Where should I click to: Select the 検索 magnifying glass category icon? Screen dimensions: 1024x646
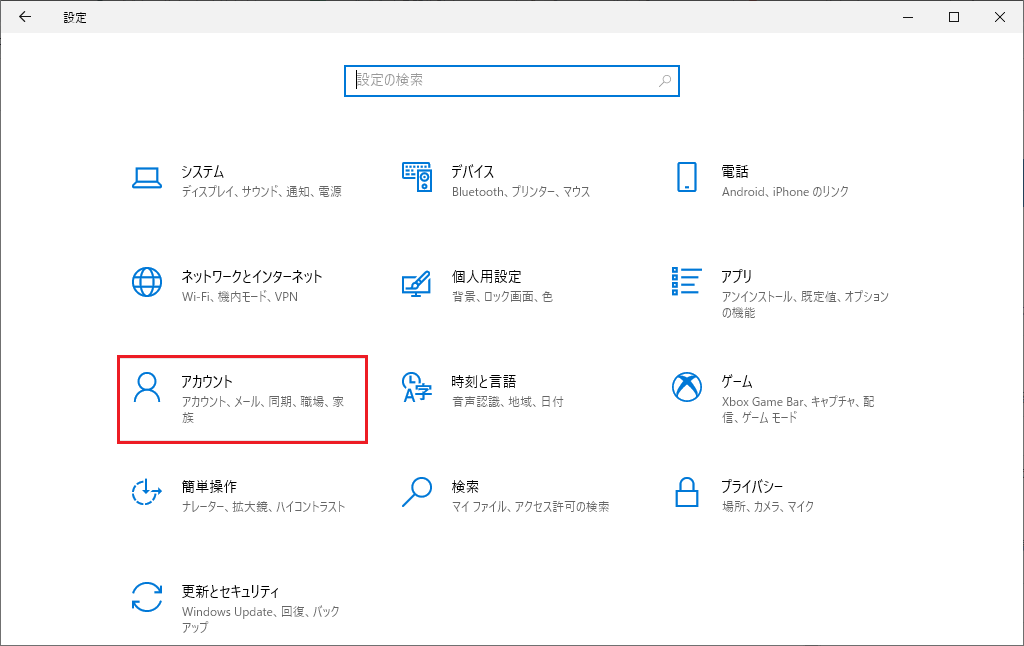click(416, 492)
